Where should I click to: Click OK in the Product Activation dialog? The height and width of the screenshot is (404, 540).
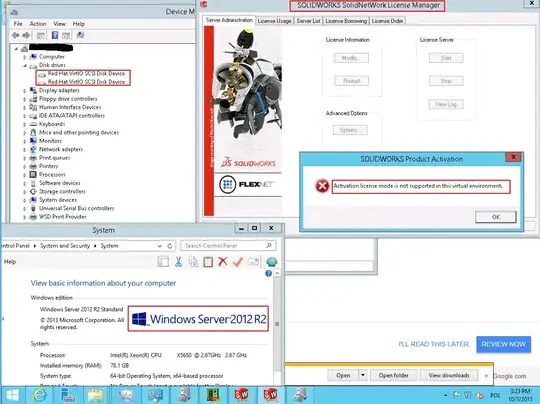pos(496,217)
